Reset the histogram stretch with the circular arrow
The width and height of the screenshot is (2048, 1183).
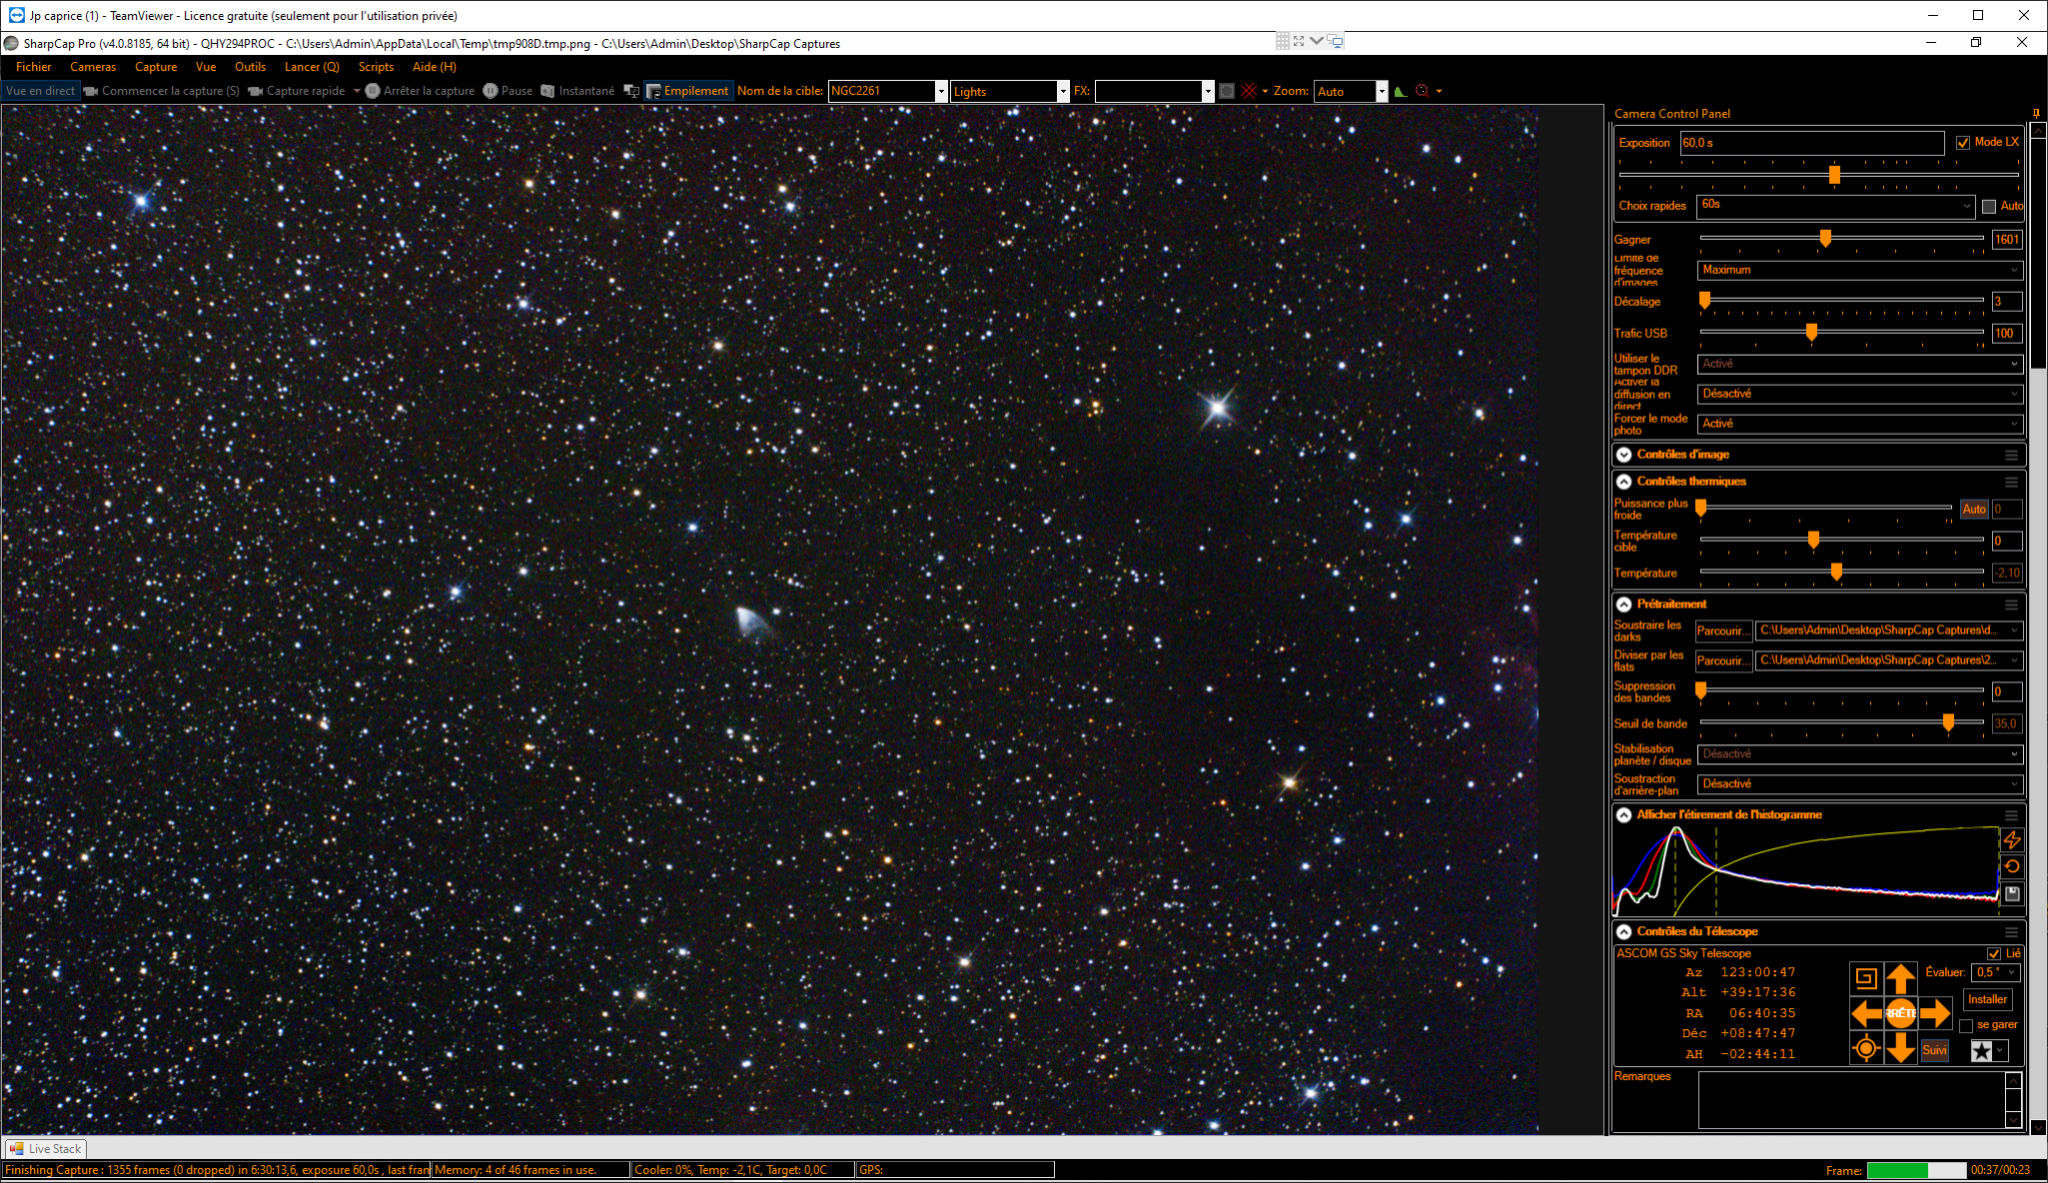click(2012, 867)
